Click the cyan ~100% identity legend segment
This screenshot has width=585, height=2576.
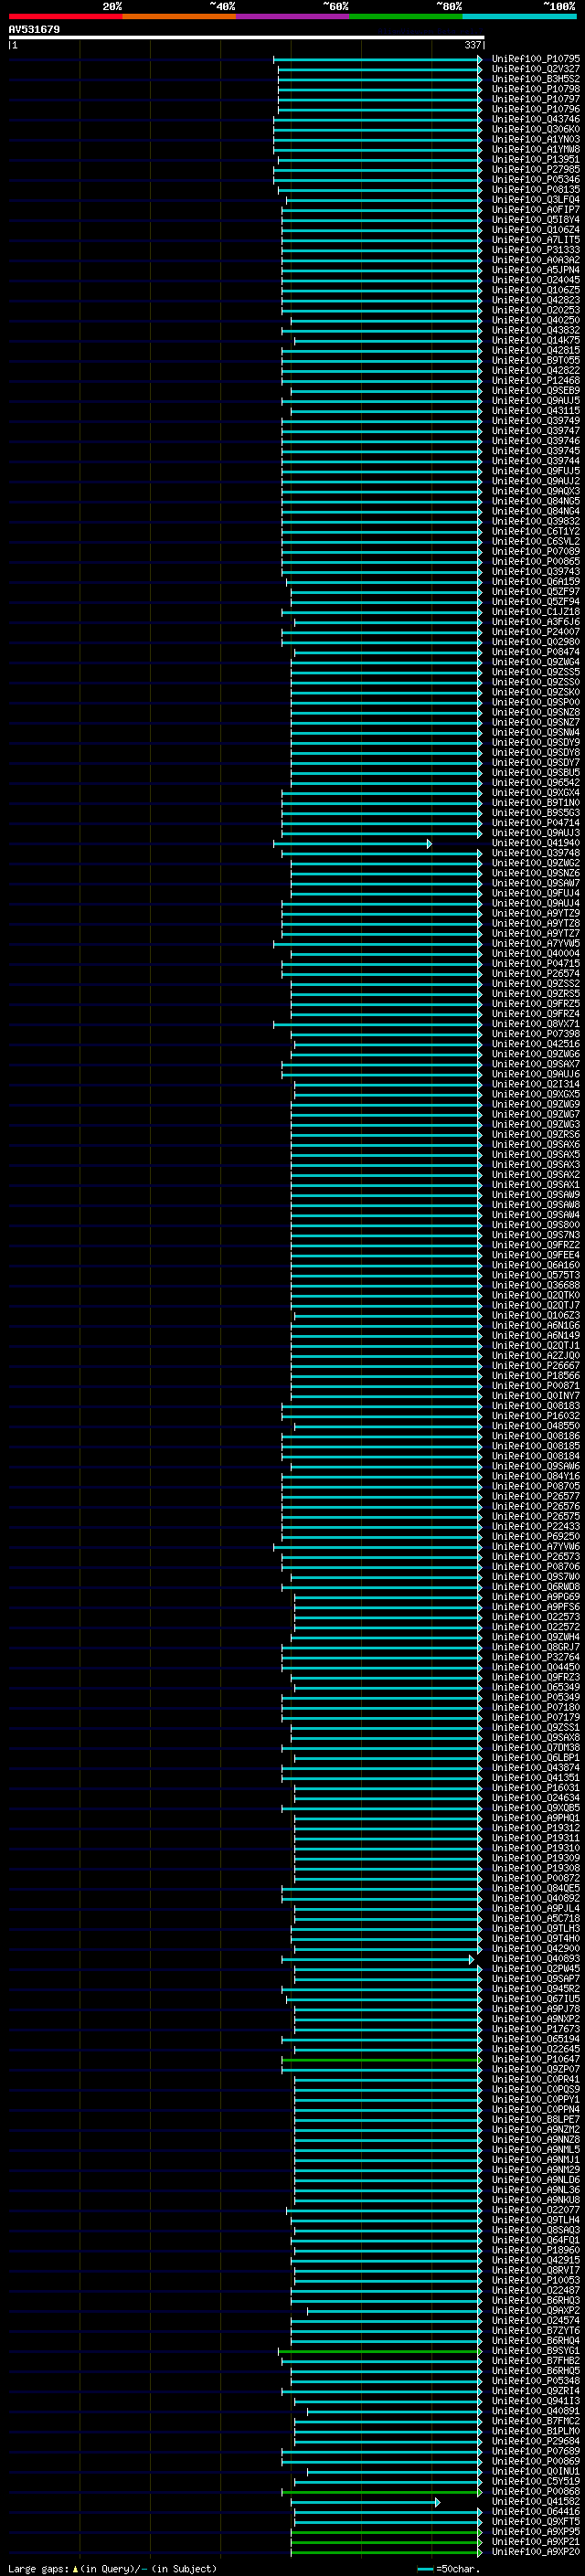click(x=519, y=16)
